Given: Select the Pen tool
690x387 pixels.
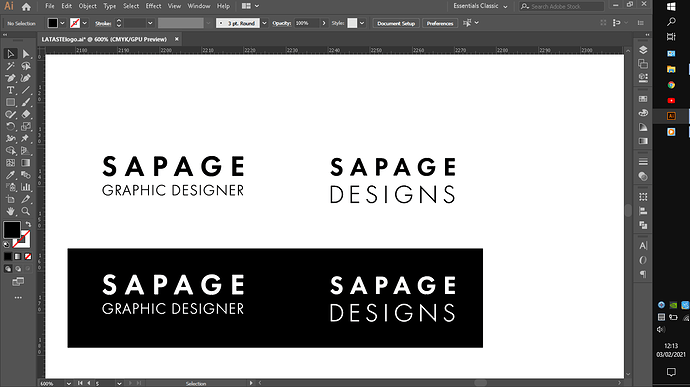Looking at the screenshot, I should coord(10,78).
